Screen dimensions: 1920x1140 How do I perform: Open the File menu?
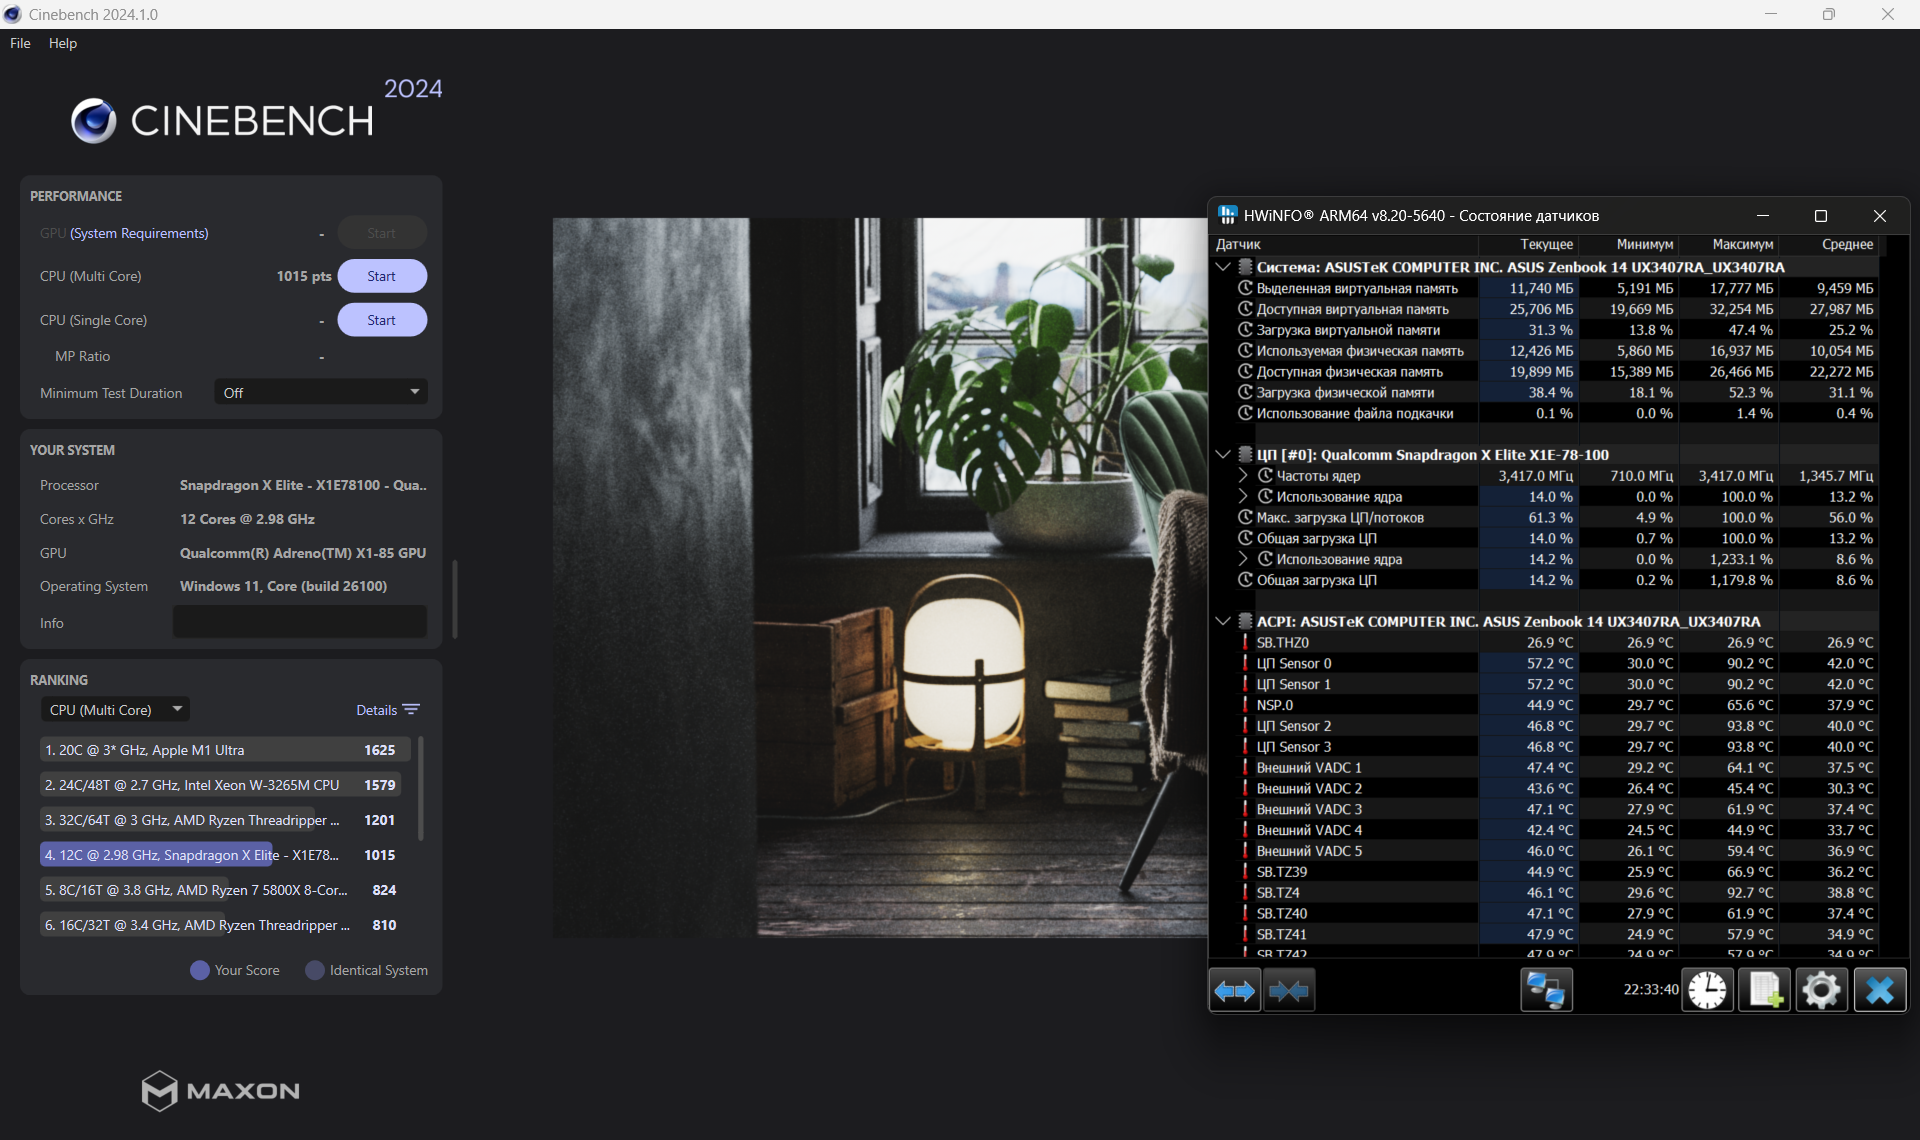point(20,43)
